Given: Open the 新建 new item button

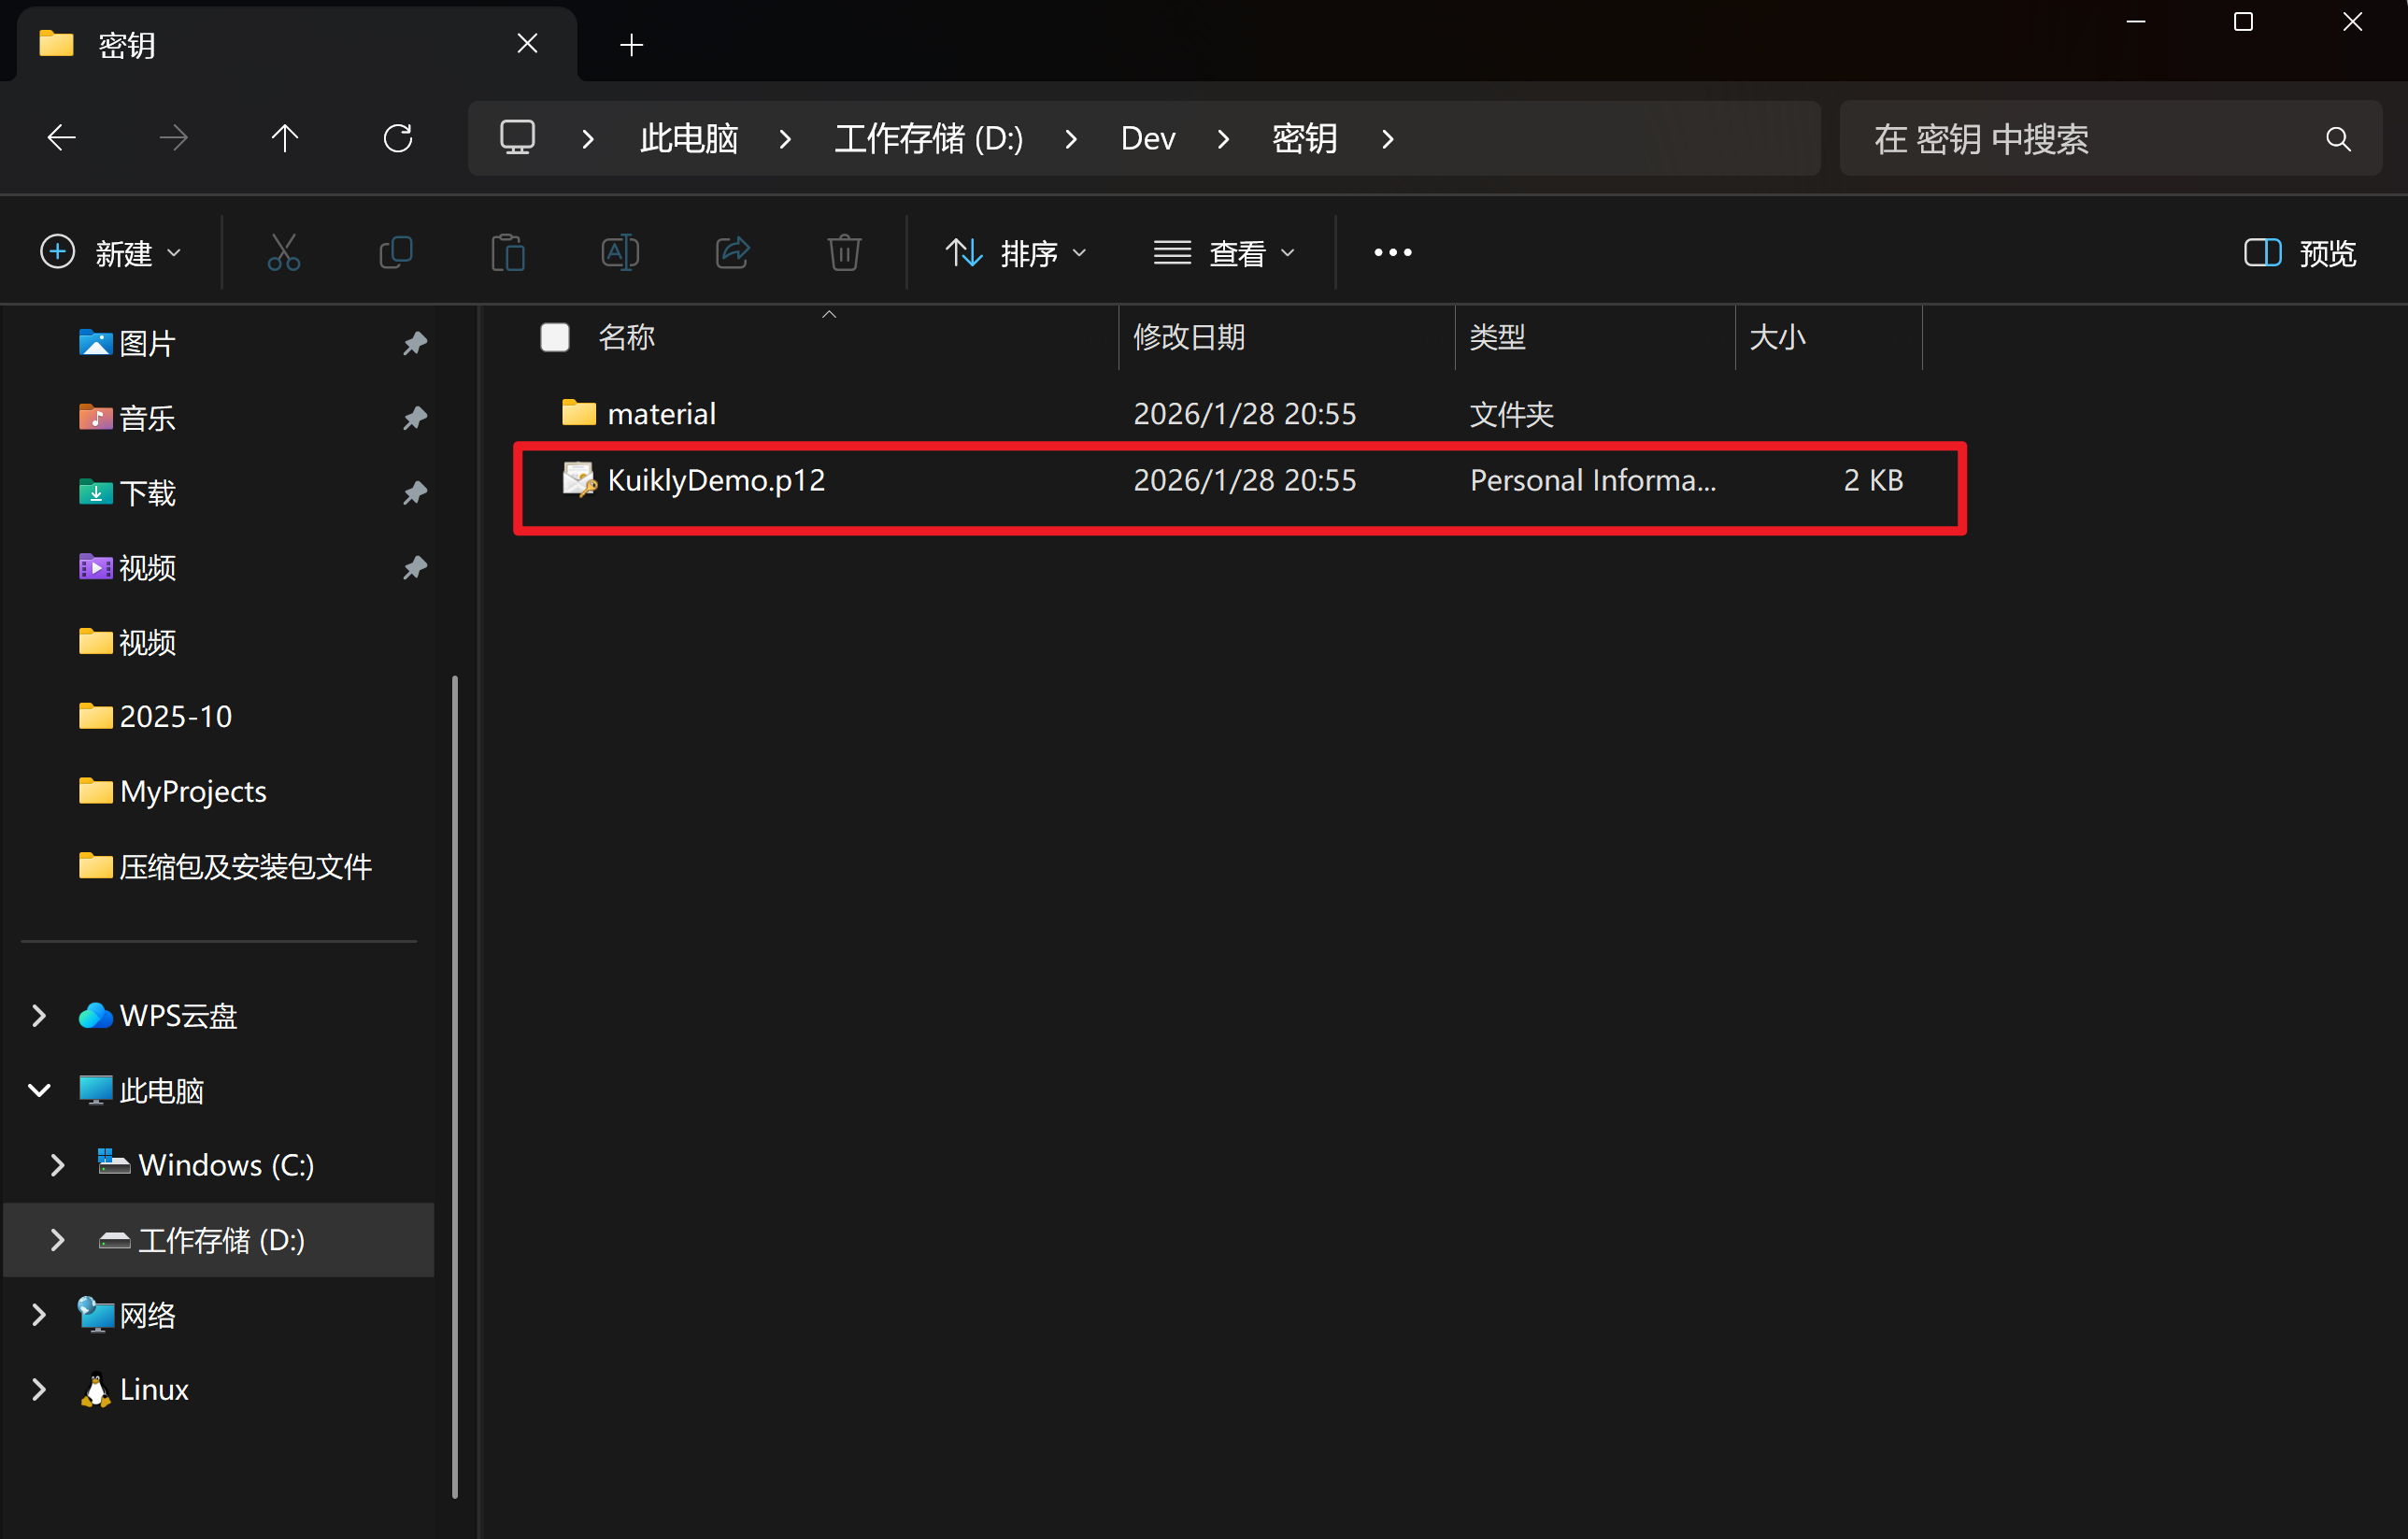Looking at the screenshot, I should 110,253.
